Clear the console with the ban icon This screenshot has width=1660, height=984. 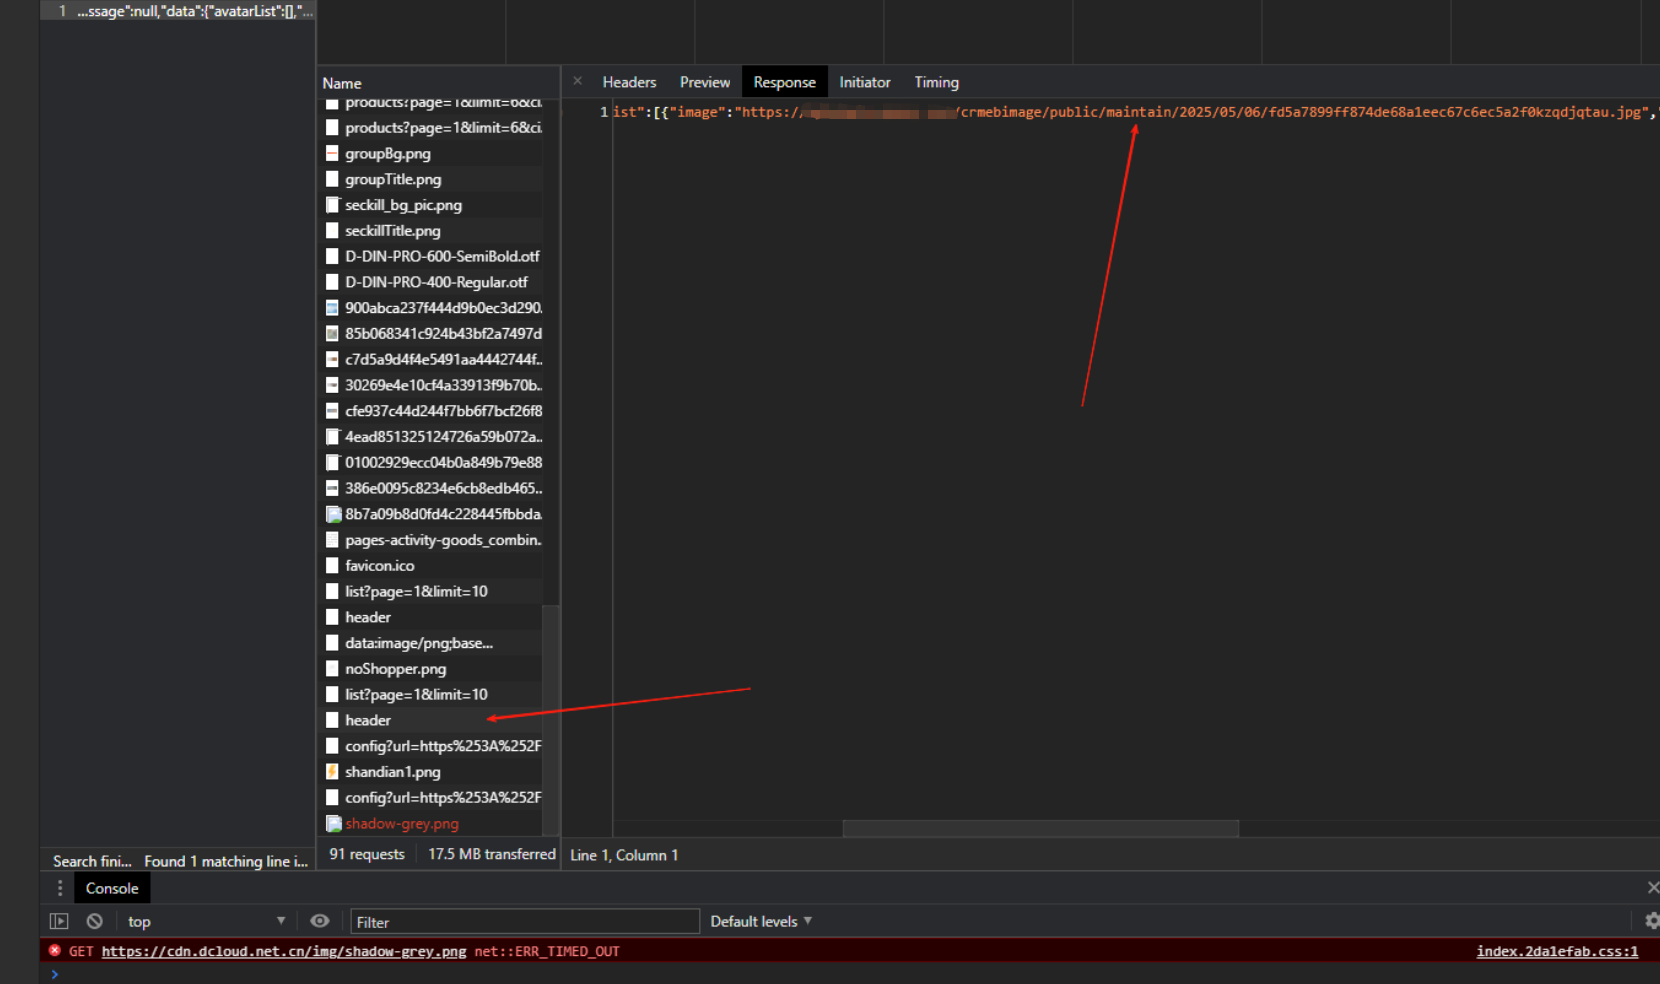coord(94,921)
